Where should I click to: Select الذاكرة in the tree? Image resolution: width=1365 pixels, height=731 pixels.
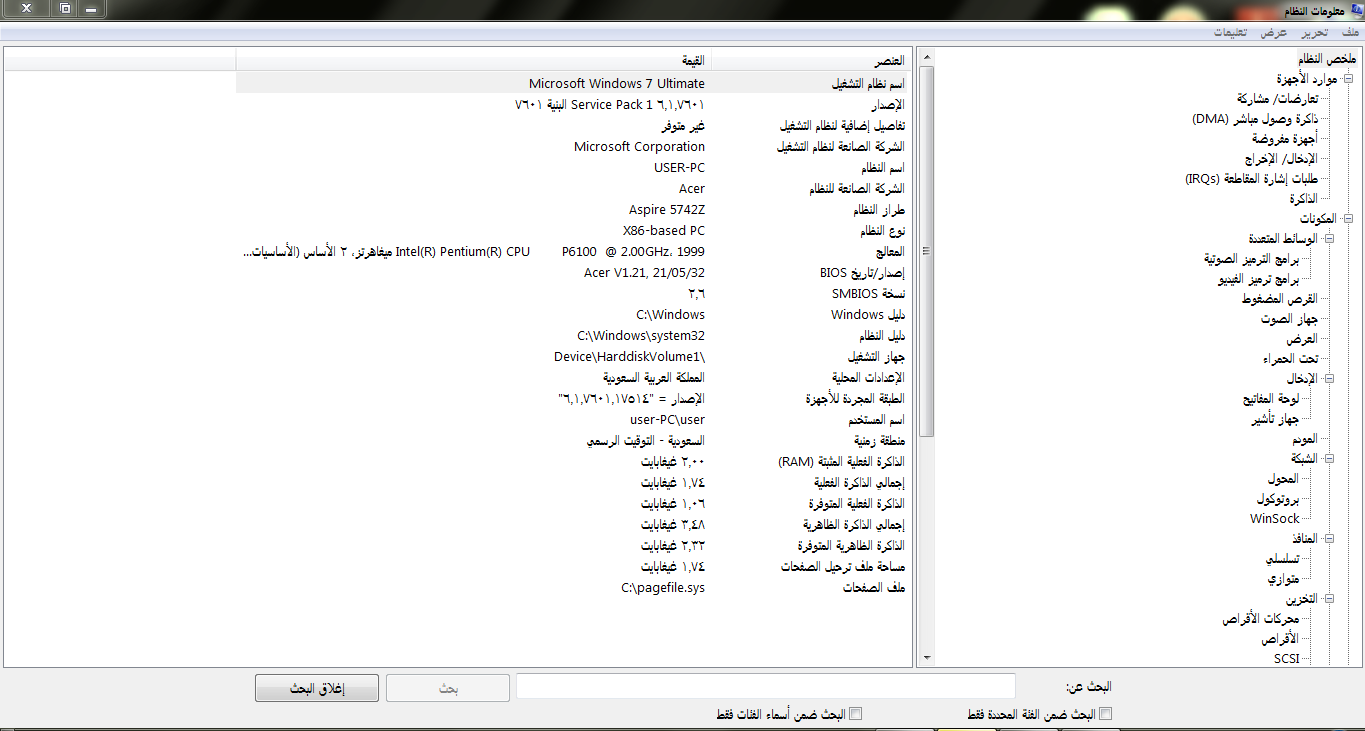(1304, 199)
